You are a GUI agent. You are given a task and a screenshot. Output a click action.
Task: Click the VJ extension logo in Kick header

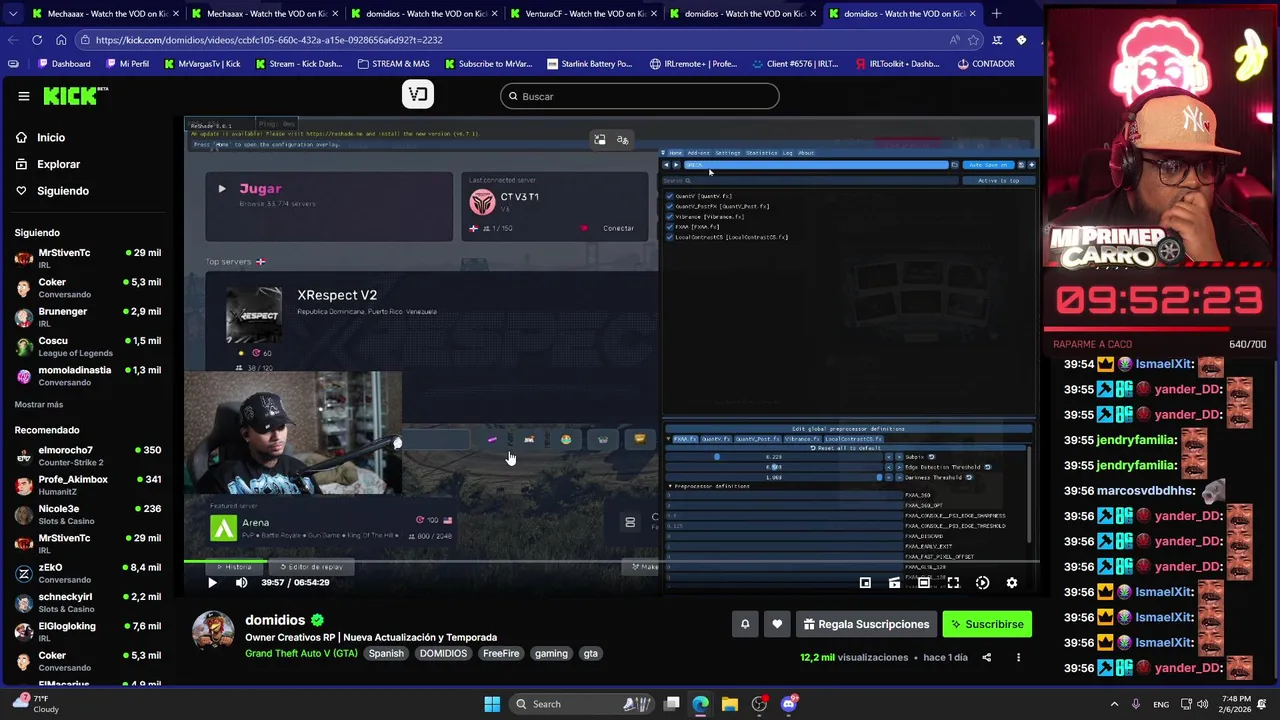coord(418,95)
